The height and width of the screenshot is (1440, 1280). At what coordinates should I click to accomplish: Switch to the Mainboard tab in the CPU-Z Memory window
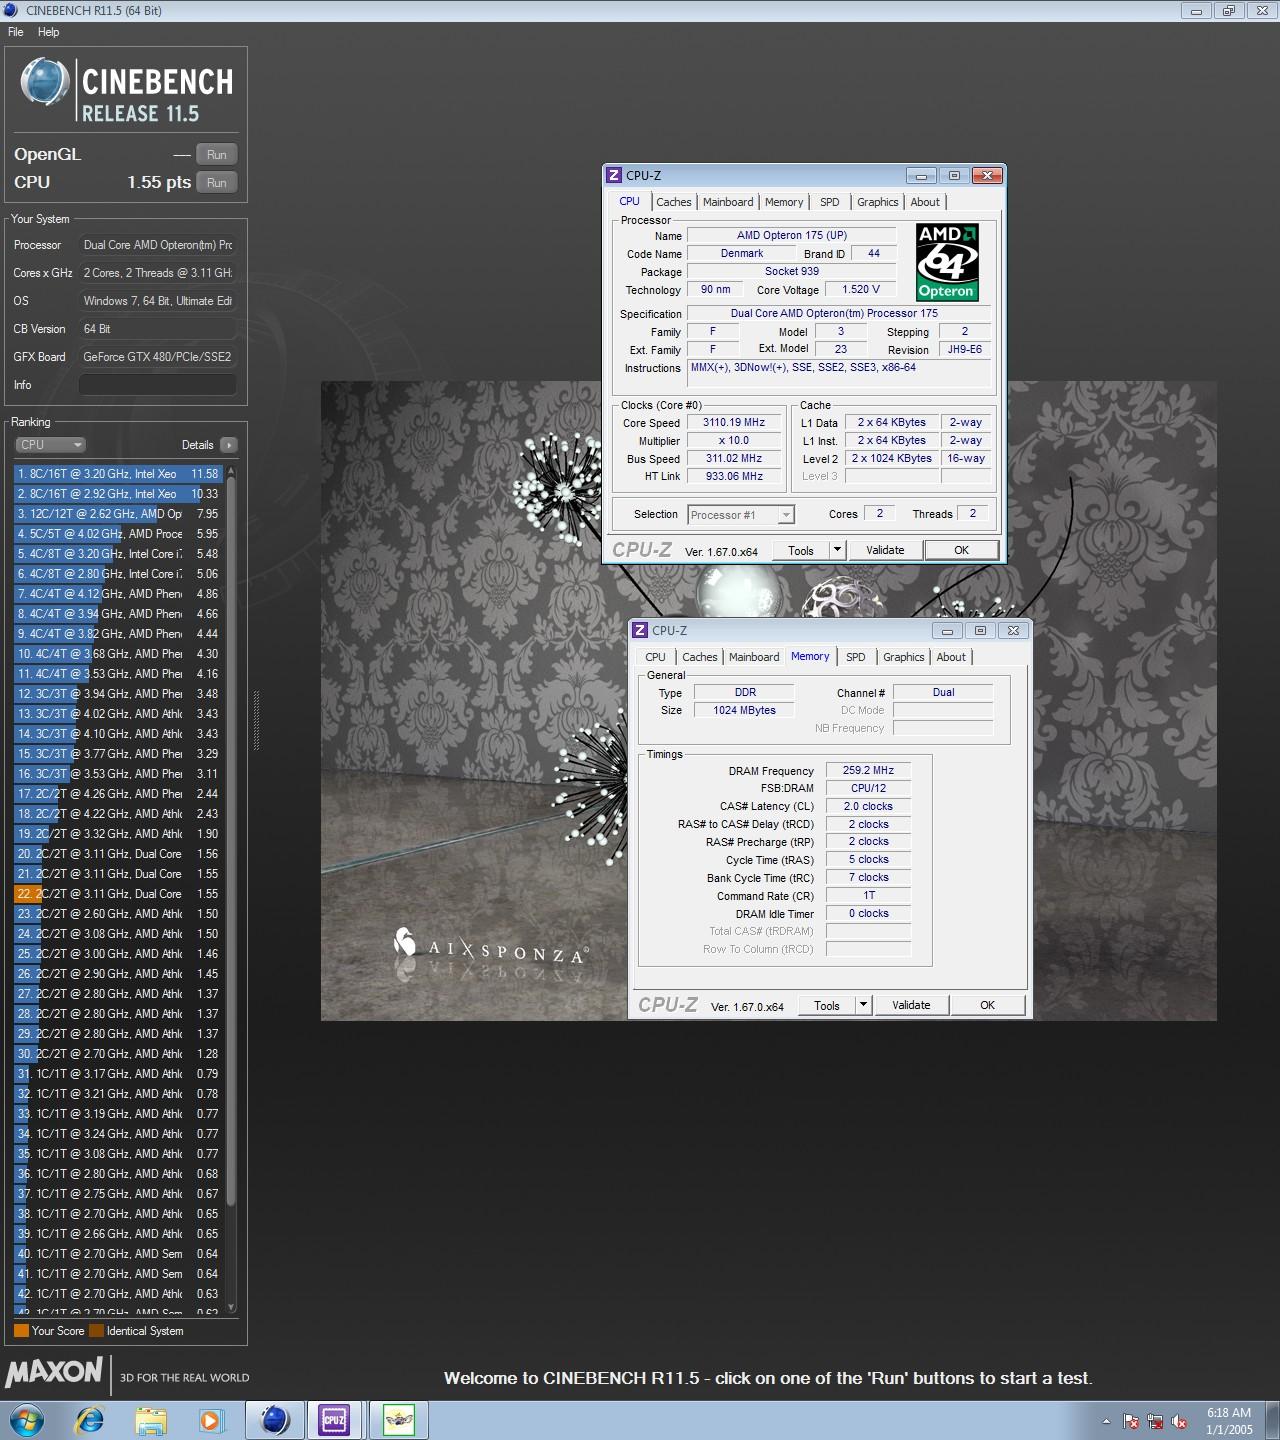tap(754, 657)
